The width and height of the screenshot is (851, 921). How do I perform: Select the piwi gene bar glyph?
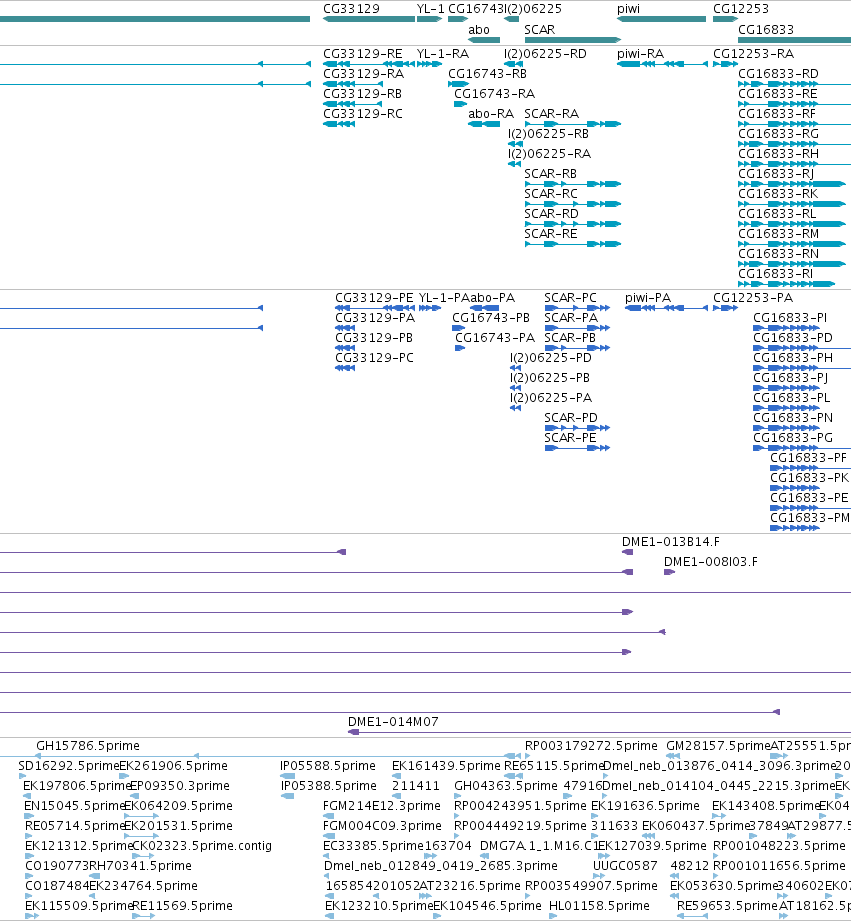click(x=661, y=19)
